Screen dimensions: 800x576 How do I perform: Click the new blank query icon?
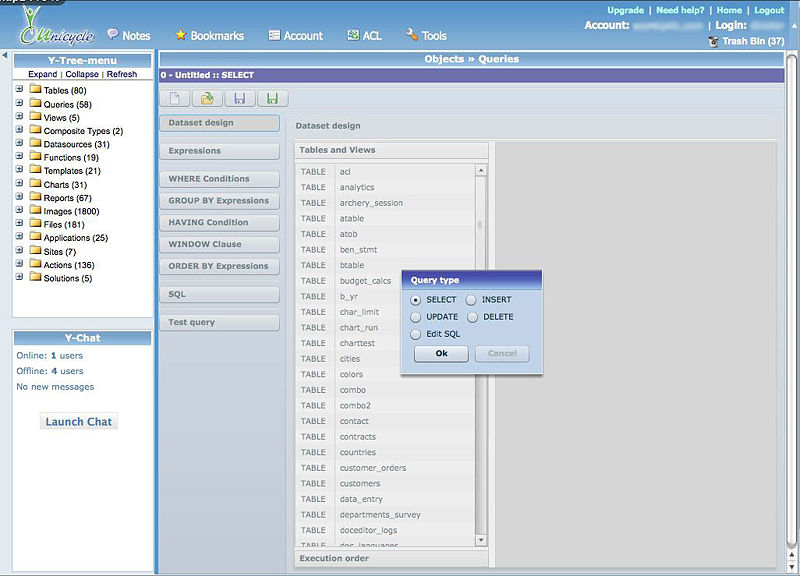[175, 98]
